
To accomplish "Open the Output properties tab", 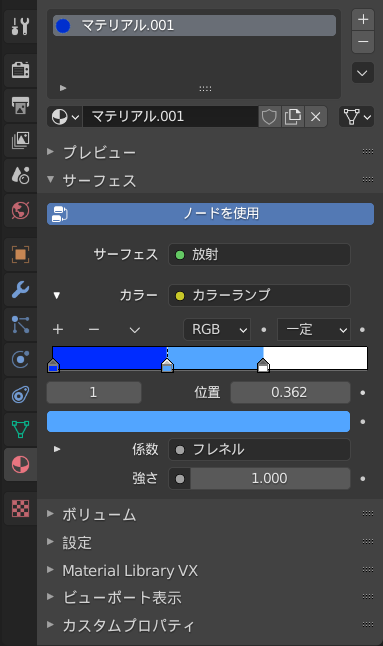I will 20,105.
